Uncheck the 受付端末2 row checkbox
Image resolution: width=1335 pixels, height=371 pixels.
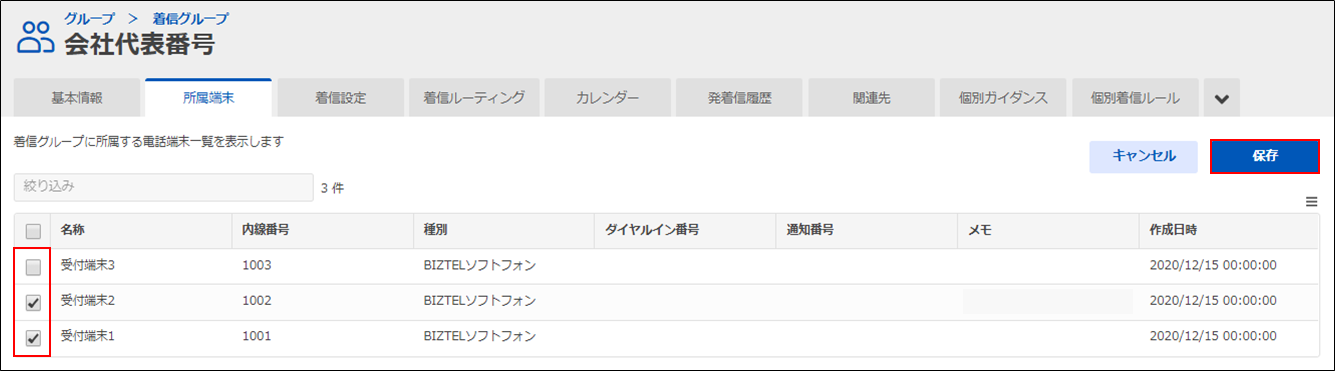(33, 303)
